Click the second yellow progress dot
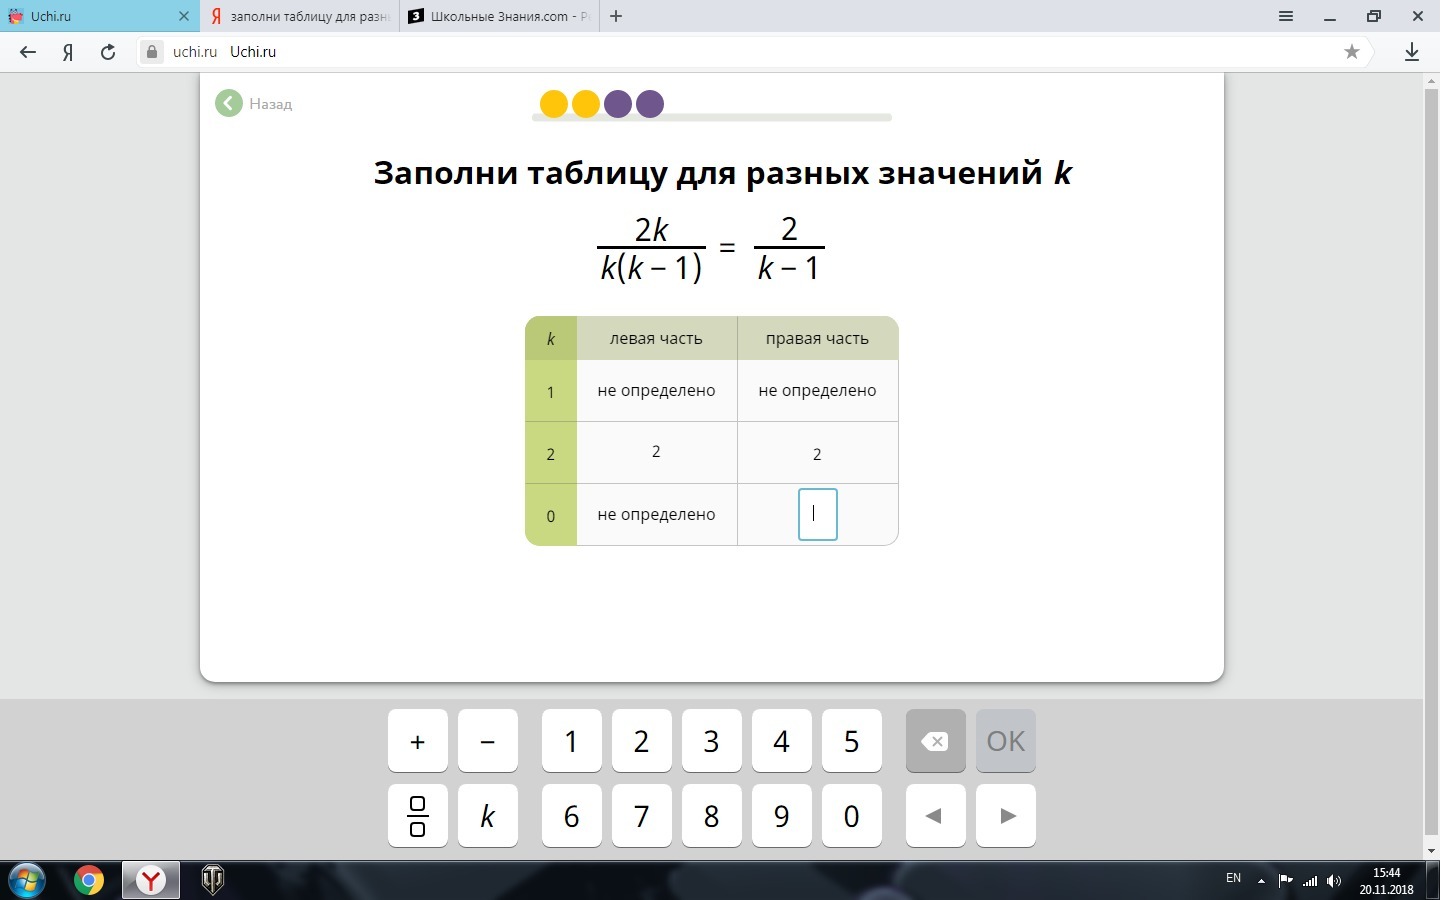This screenshot has height=900, width=1444. tap(586, 104)
